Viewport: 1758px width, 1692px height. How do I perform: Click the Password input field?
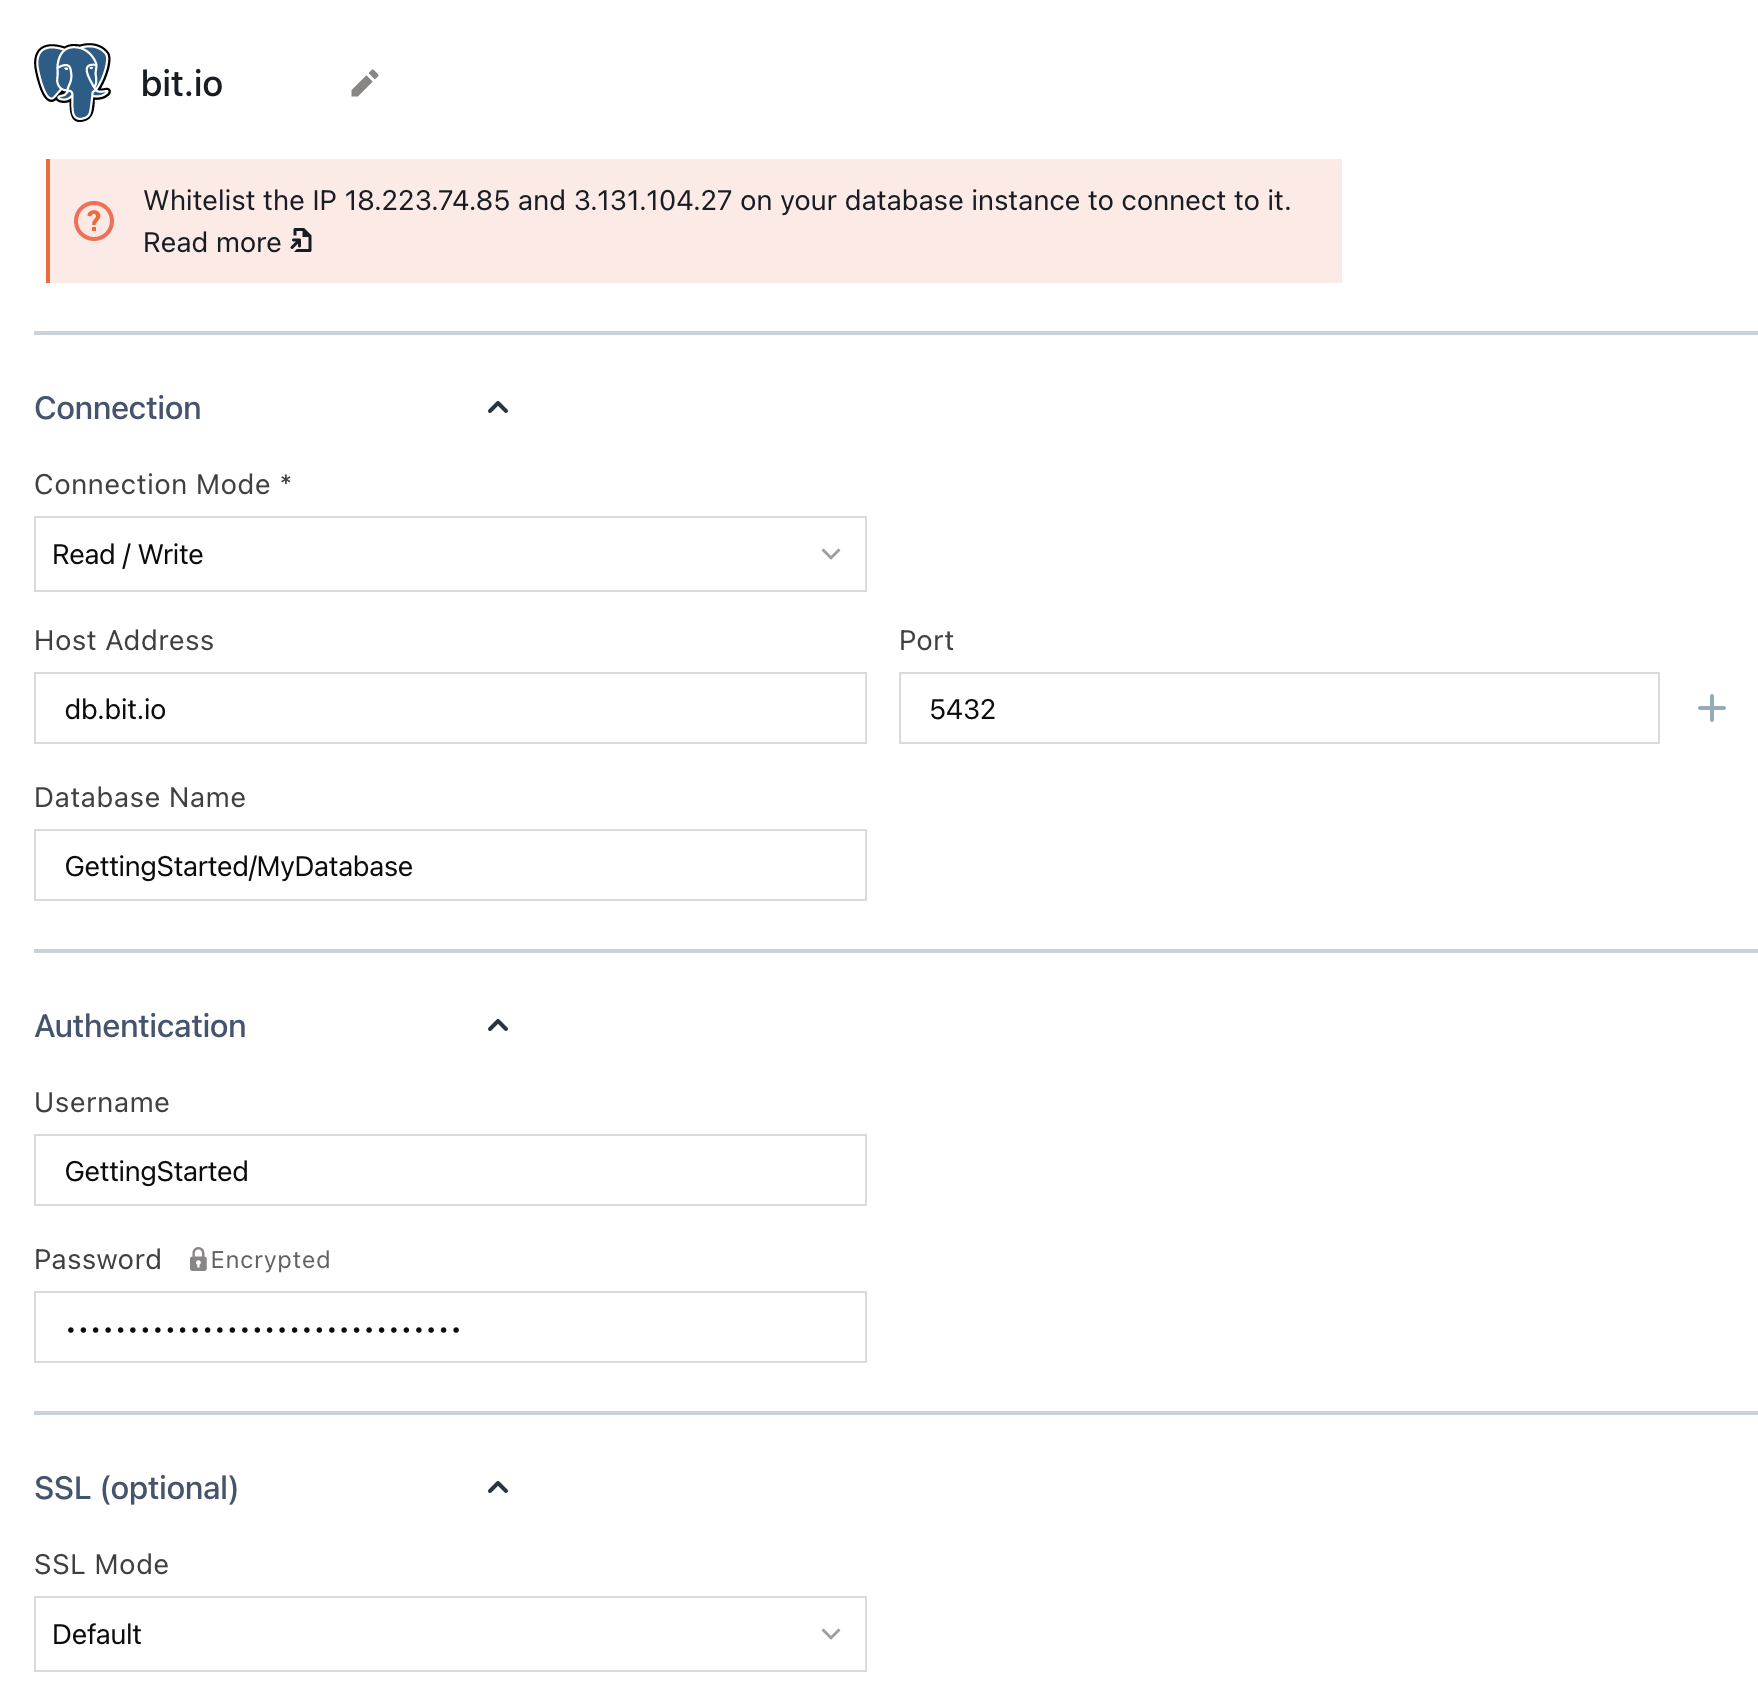450,1327
